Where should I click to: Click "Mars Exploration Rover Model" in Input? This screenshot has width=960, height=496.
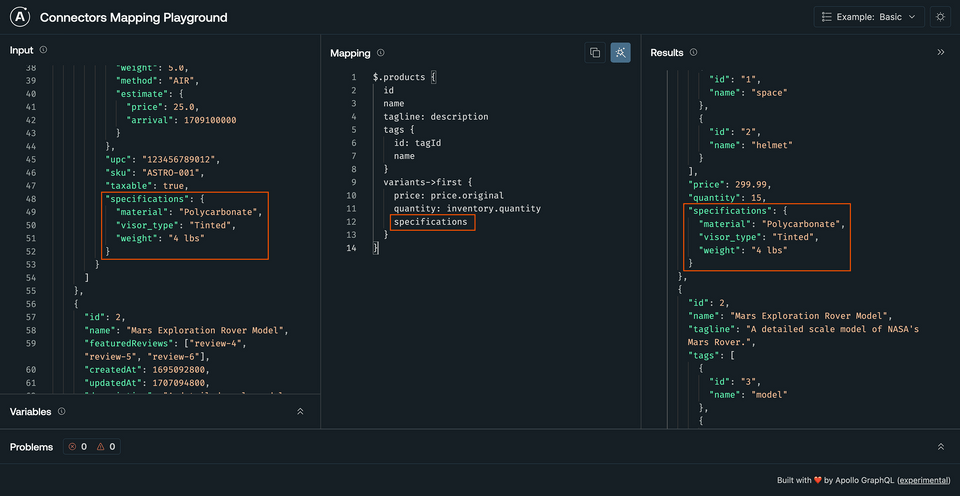tap(204, 331)
